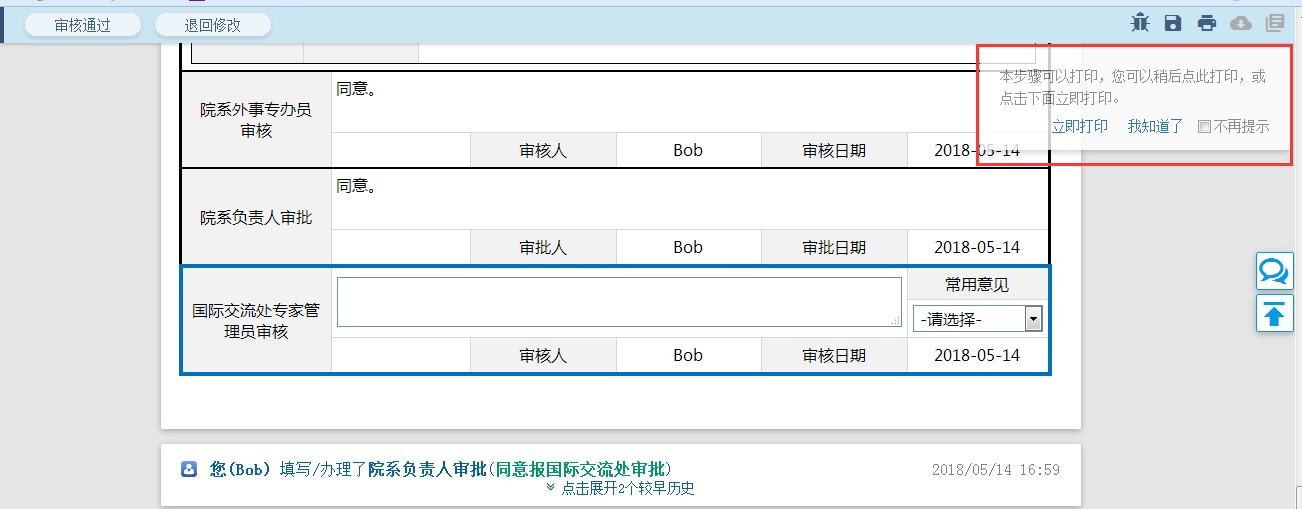Click the 国际交流处专家管理员审核 opinion text box
This screenshot has height=509, width=1302.
click(x=618, y=301)
